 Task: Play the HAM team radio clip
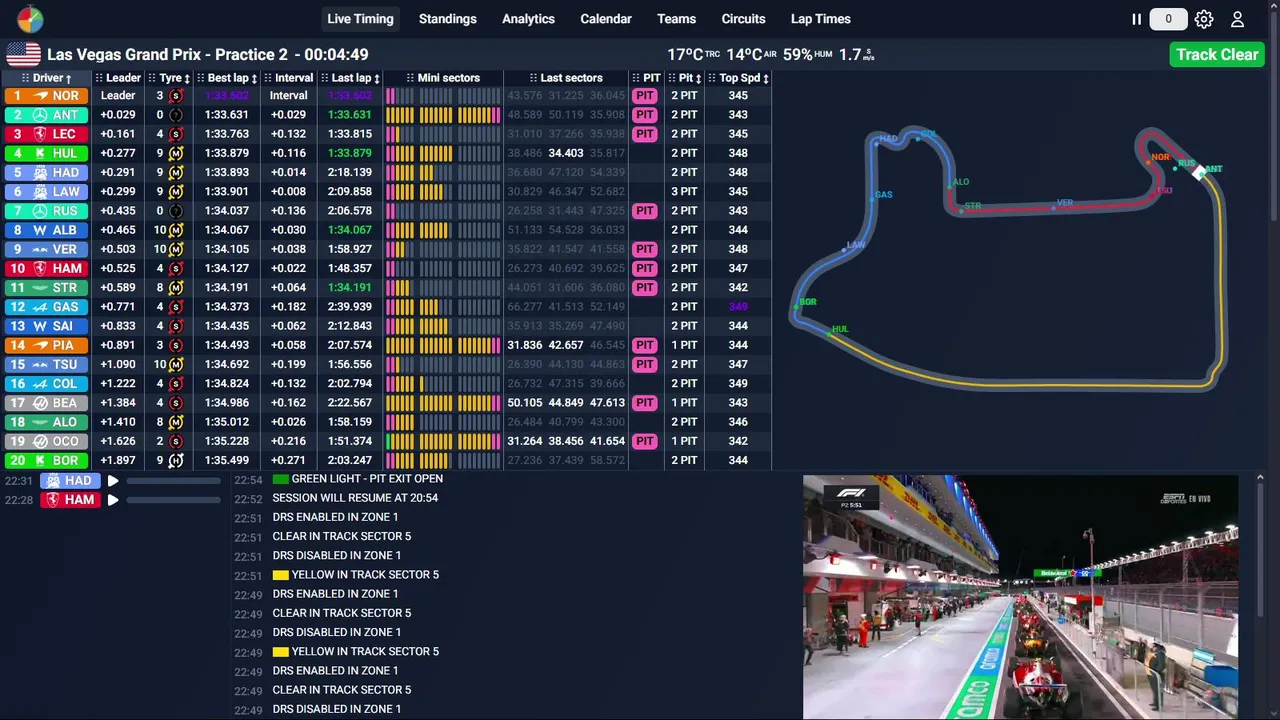coord(113,500)
